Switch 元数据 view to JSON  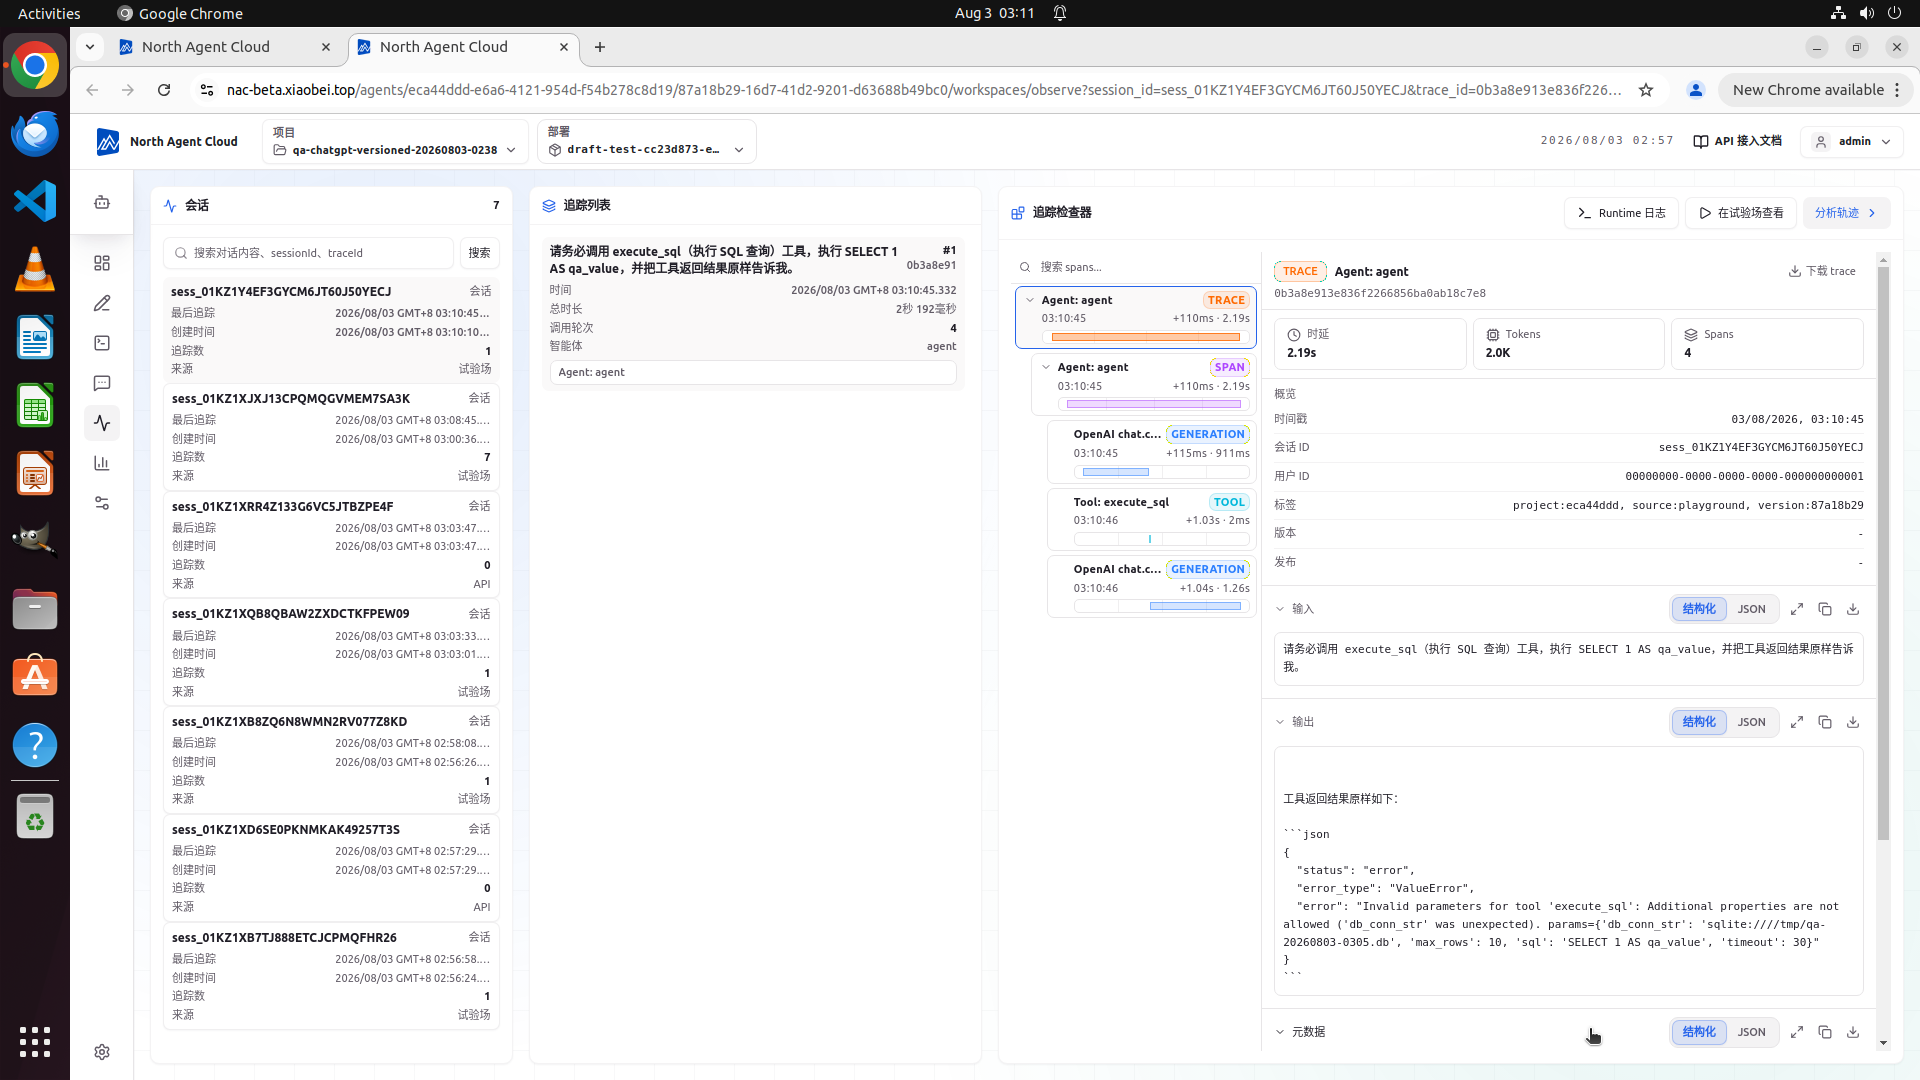(1751, 1032)
